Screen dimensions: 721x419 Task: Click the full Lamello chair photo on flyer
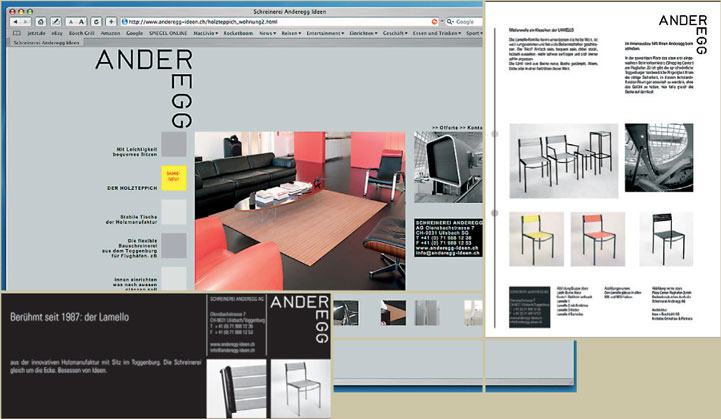(x=301, y=389)
